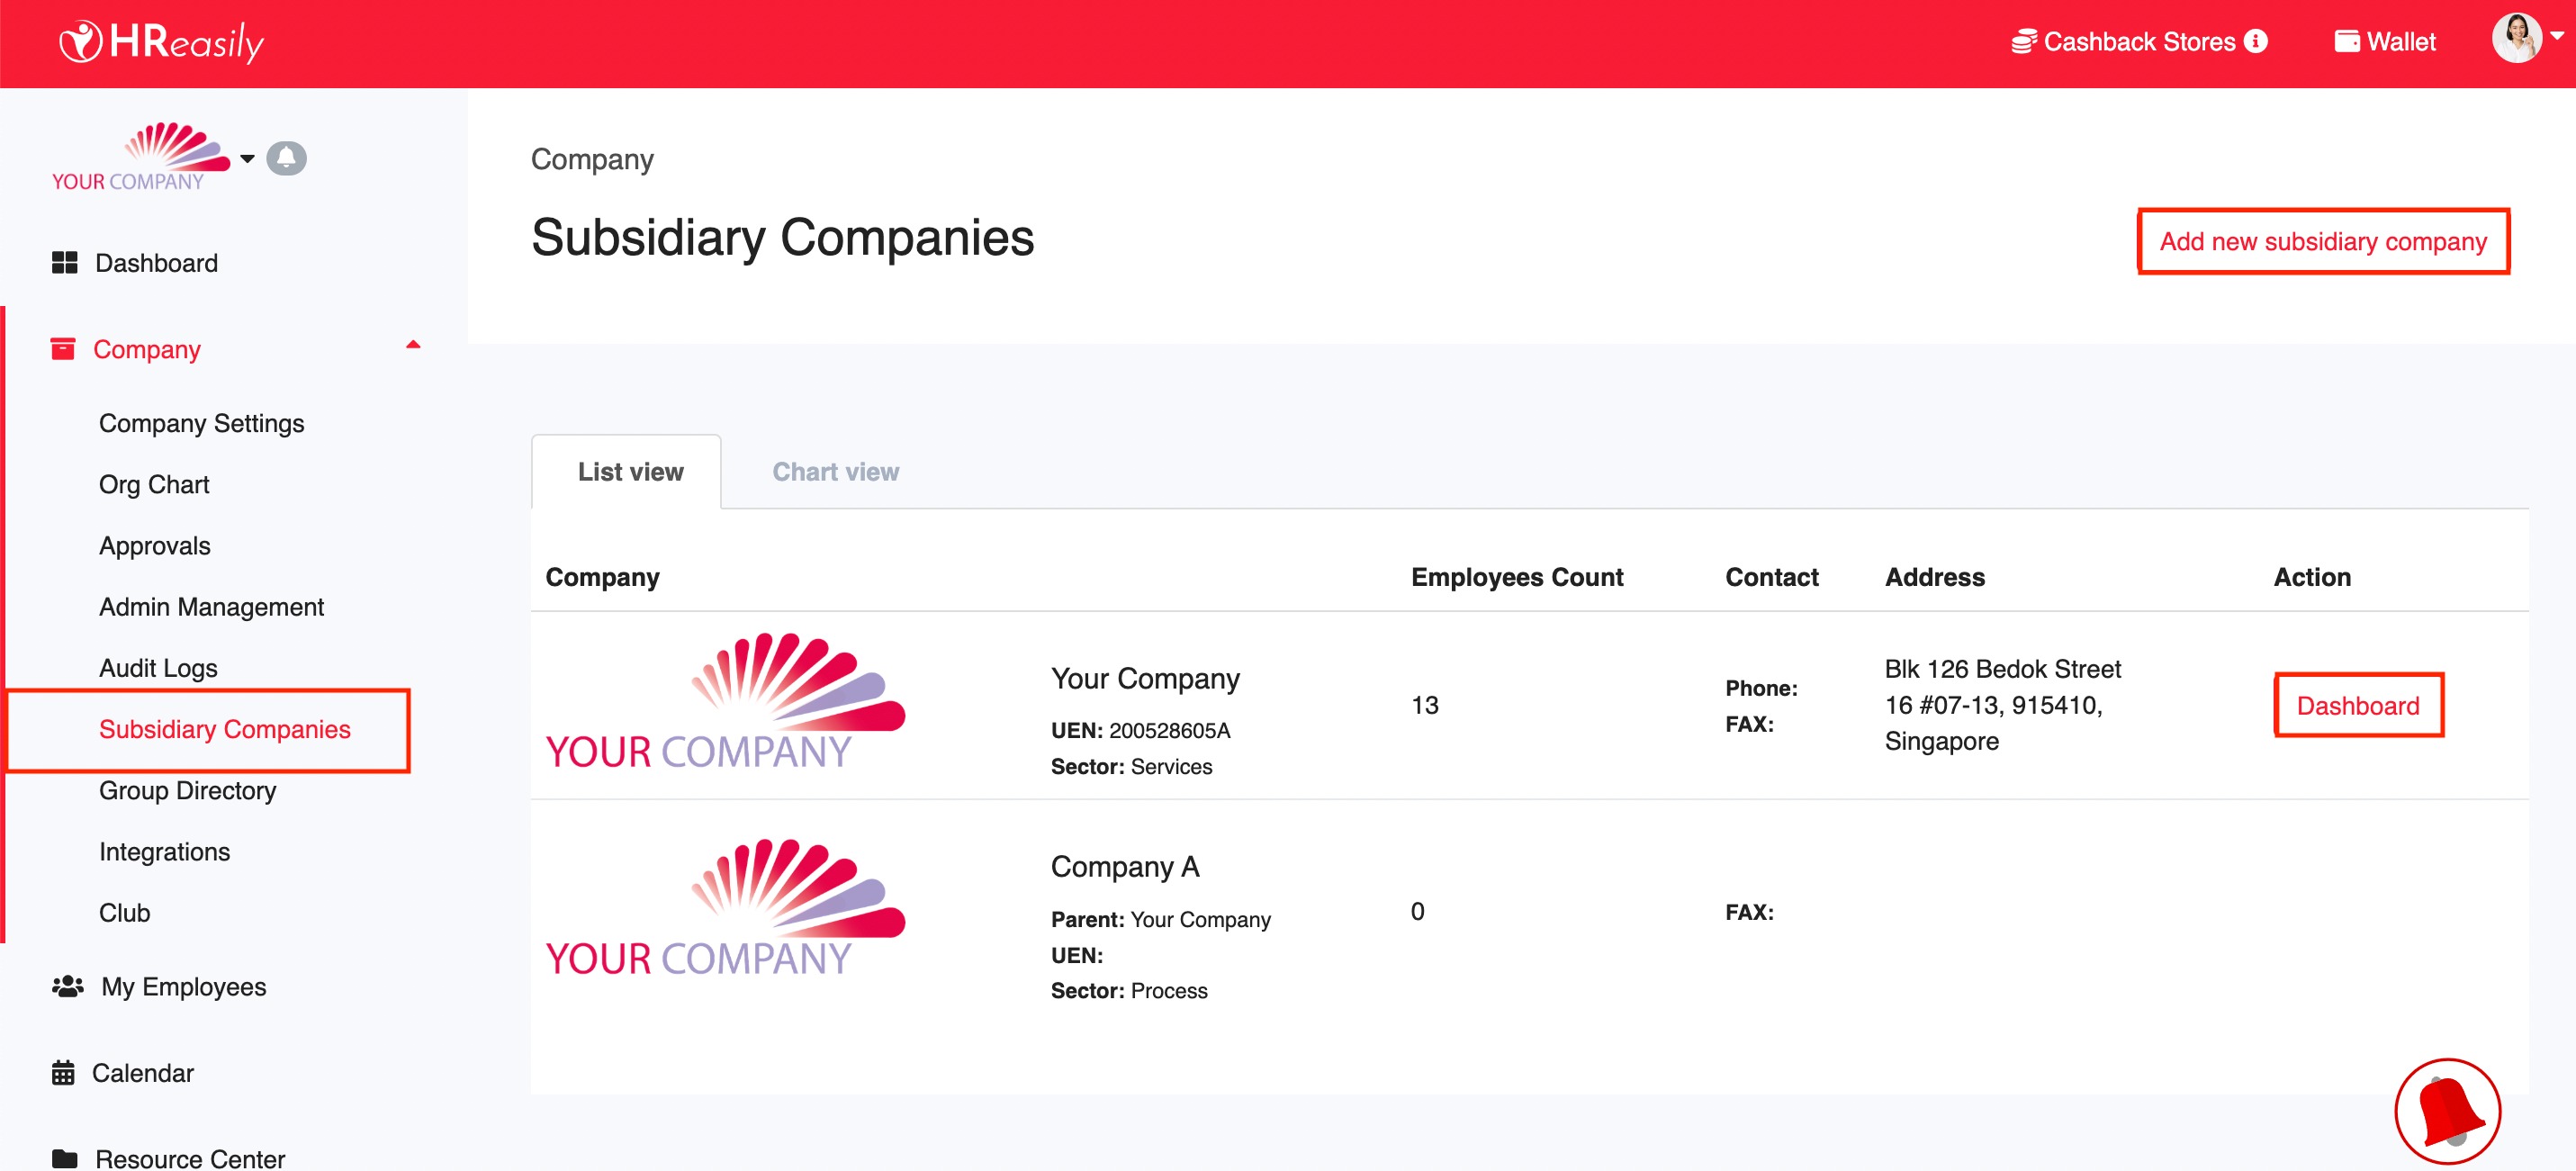Go to My Employees in sidebar

pyautogui.click(x=183, y=986)
